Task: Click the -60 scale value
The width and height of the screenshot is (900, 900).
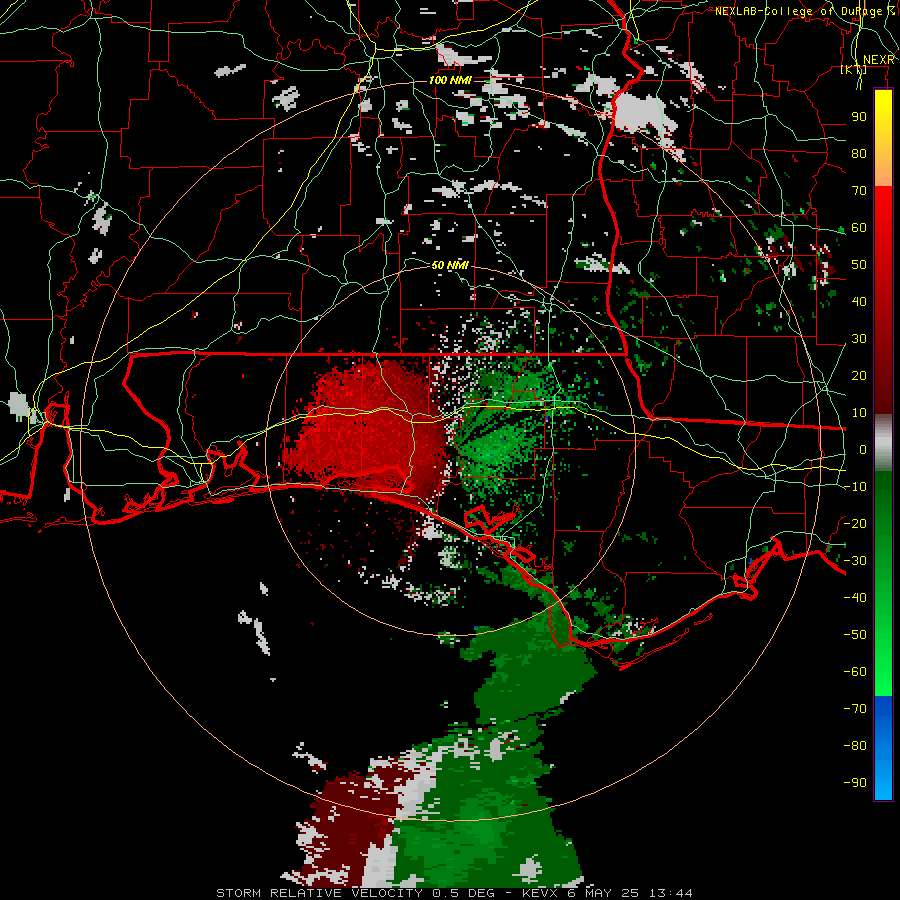Action: pos(855,672)
